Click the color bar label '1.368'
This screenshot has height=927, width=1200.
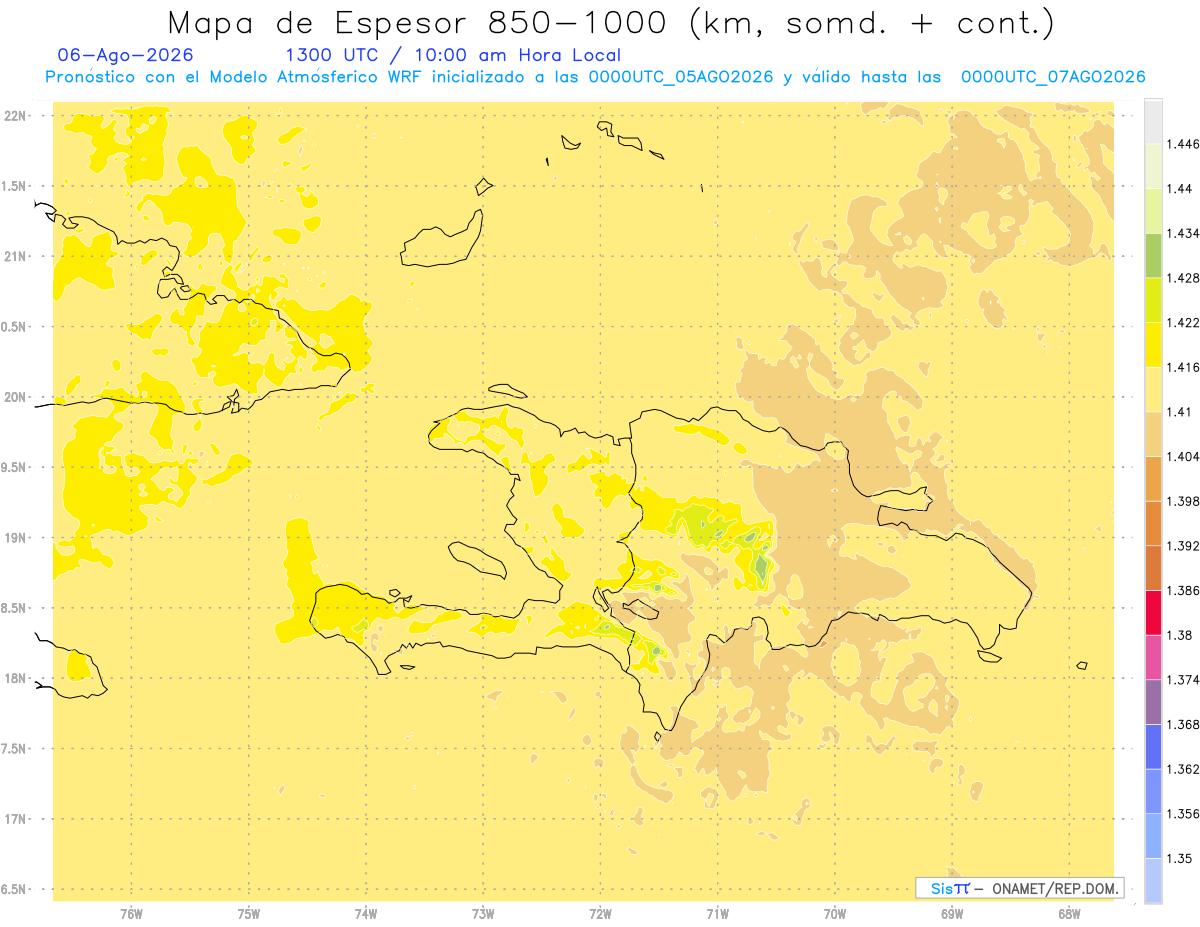(1183, 724)
